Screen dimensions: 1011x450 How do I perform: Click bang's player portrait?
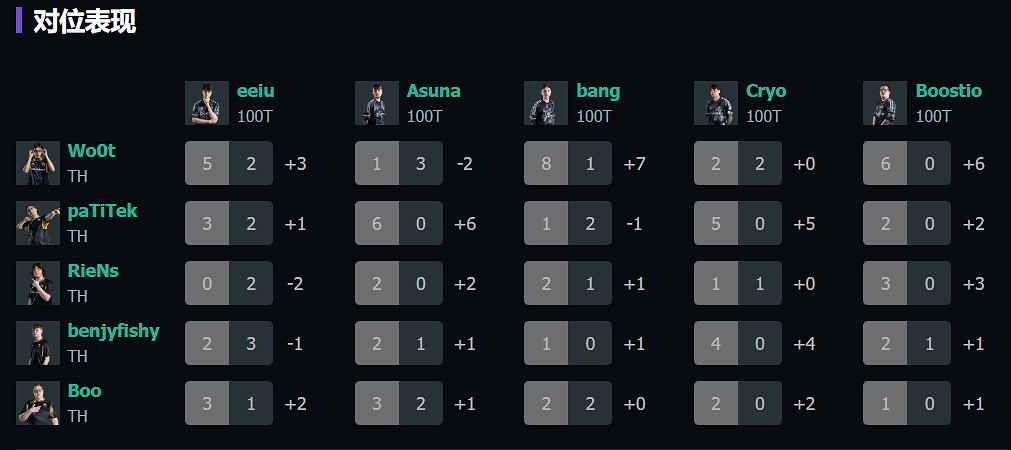[546, 103]
